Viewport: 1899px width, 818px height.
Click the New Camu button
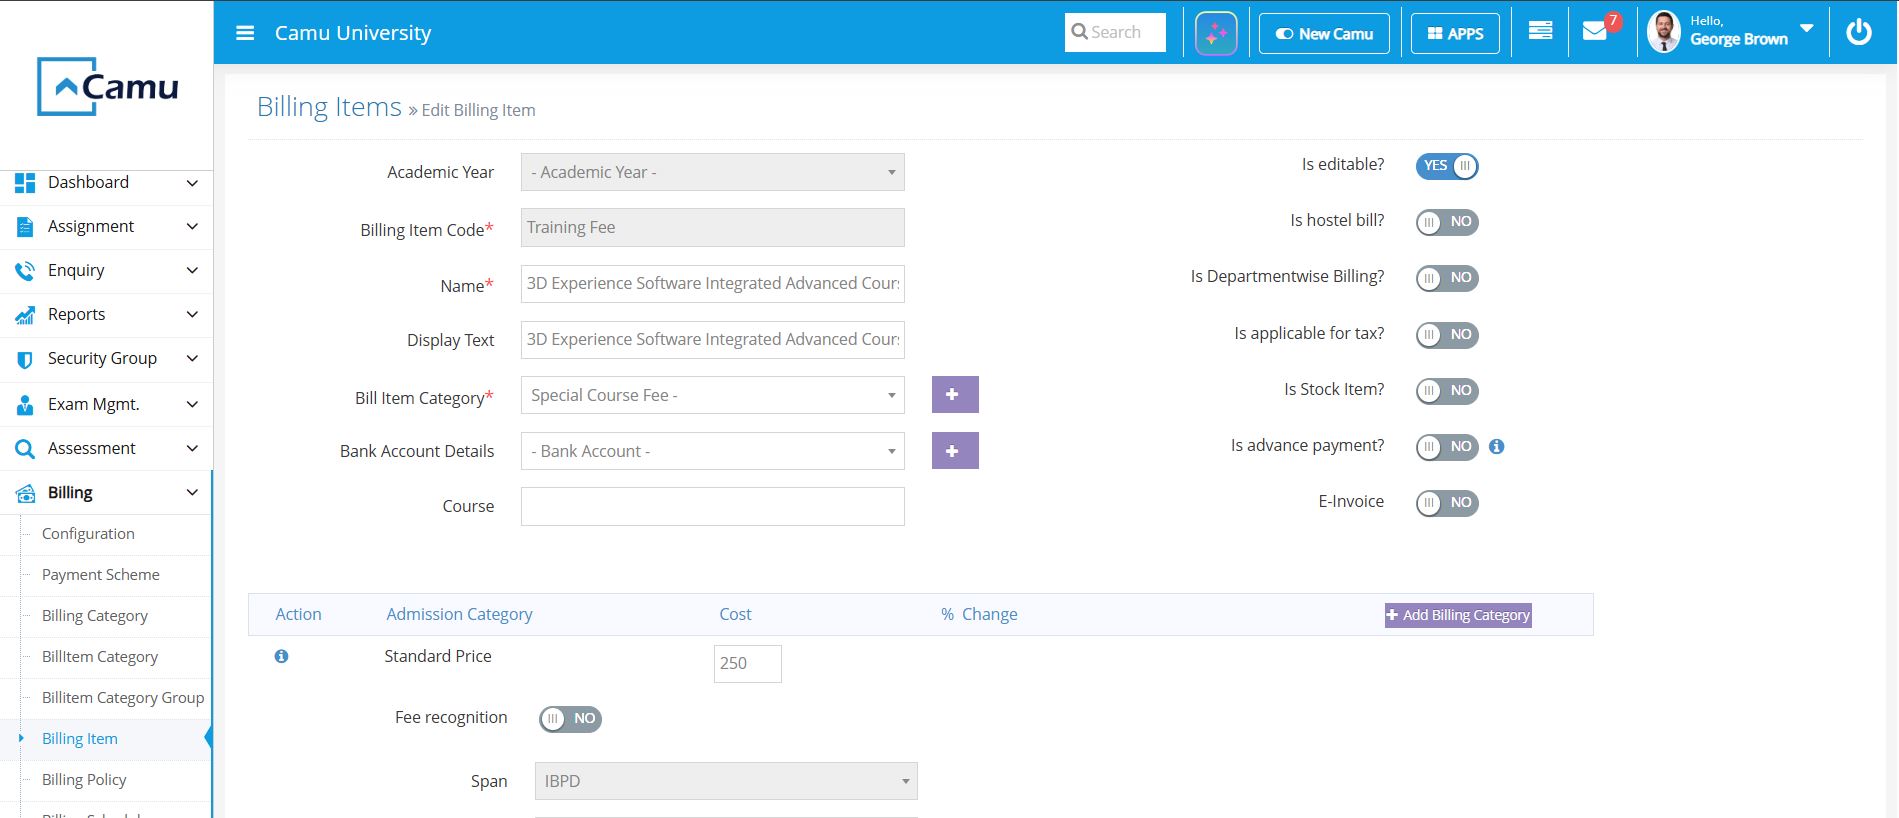[x=1323, y=33]
